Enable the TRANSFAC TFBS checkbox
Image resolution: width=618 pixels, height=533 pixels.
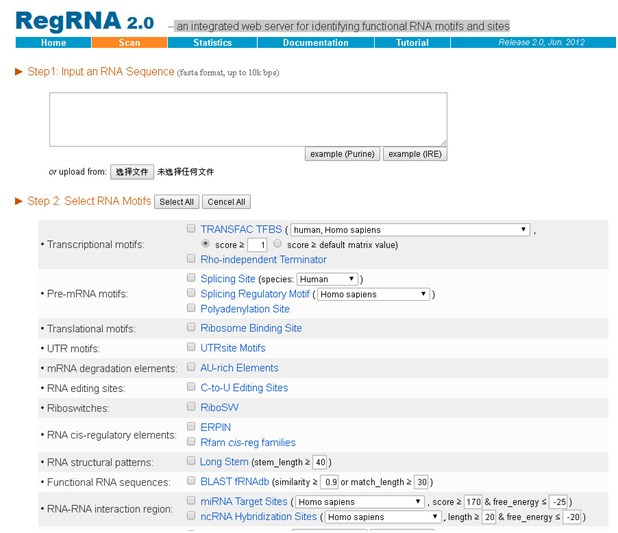pos(191,229)
